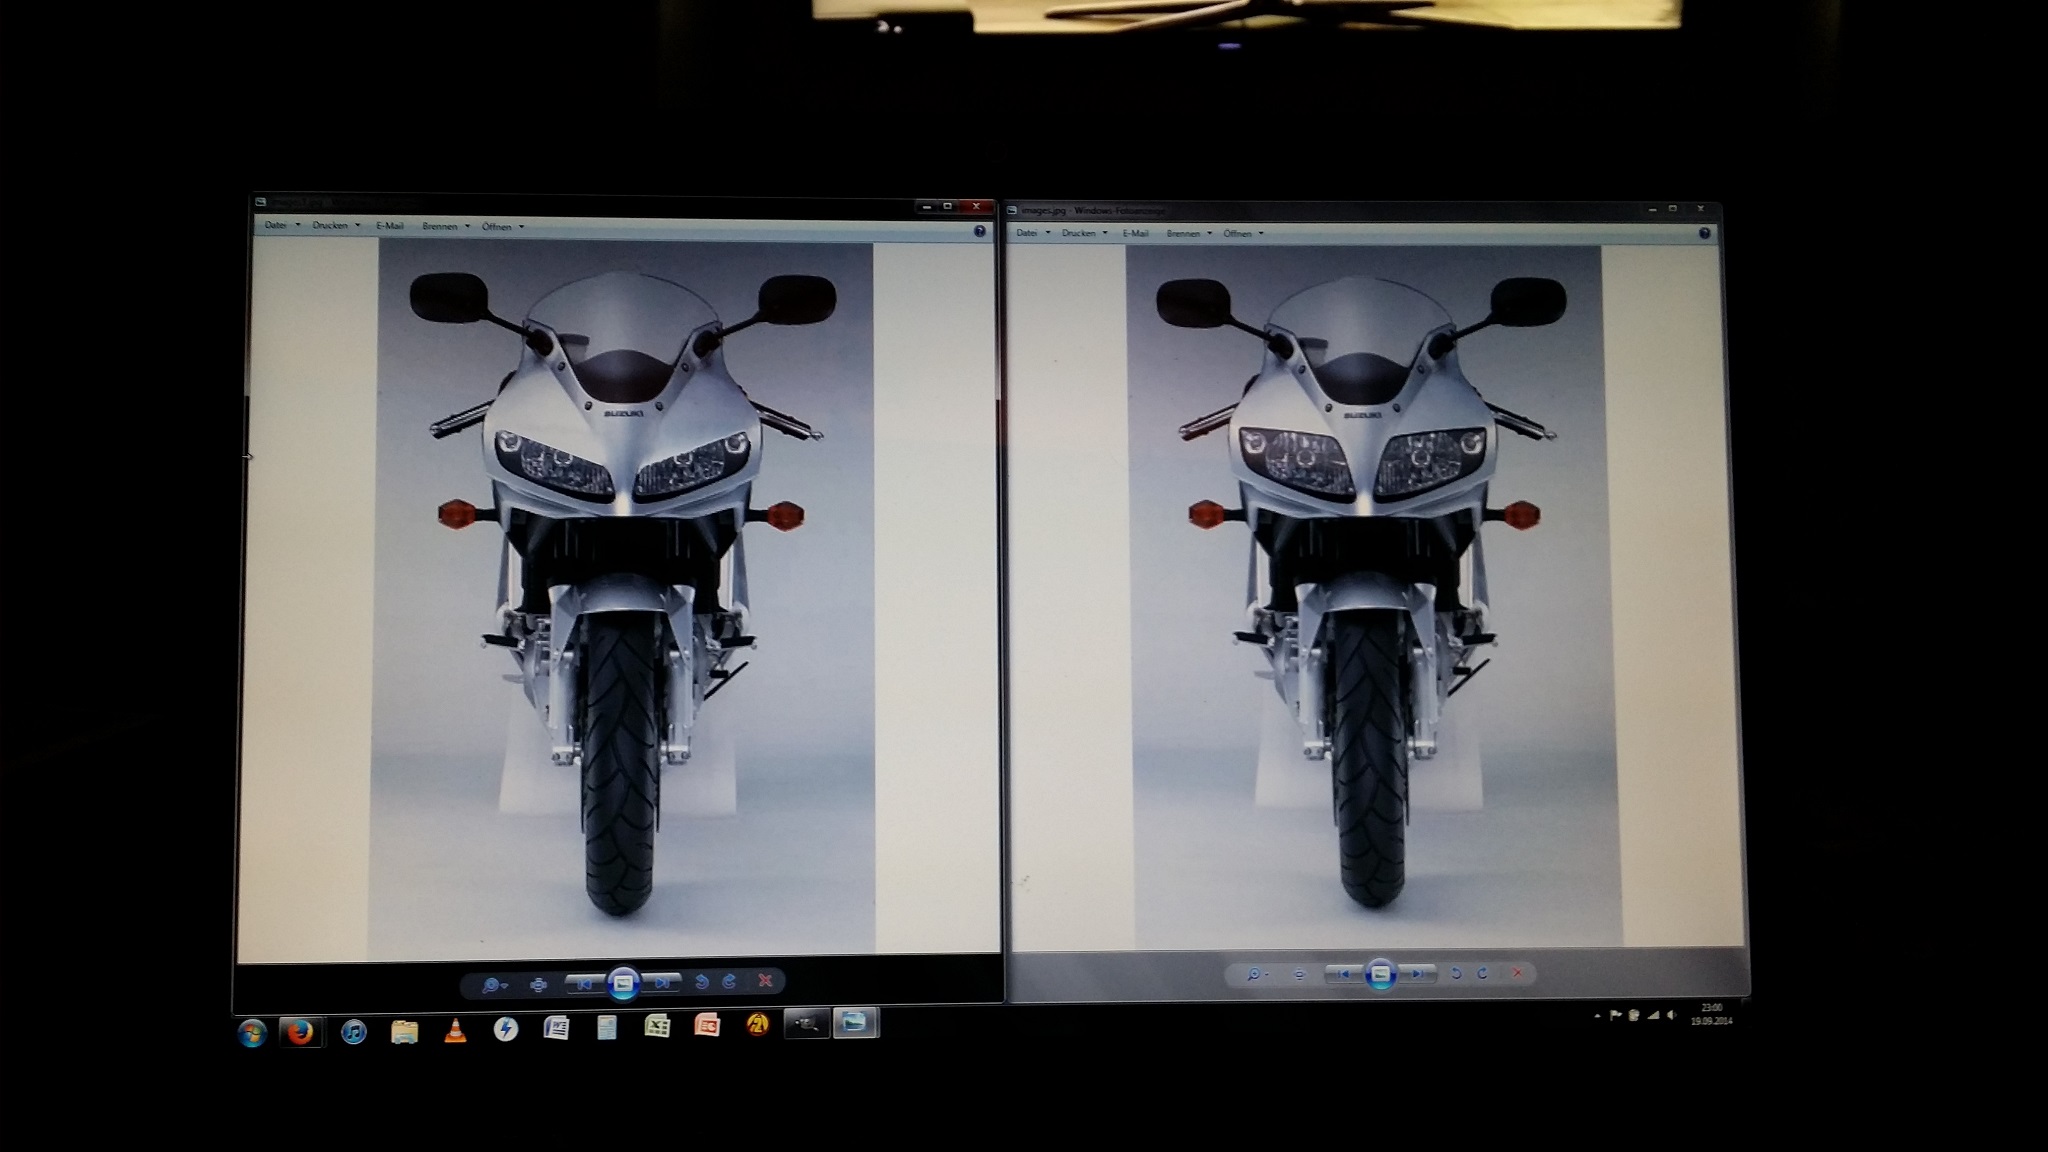The height and width of the screenshot is (1152, 2048).
Task: Rotate clockwise in the right photo viewer
Action: [1482, 973]
